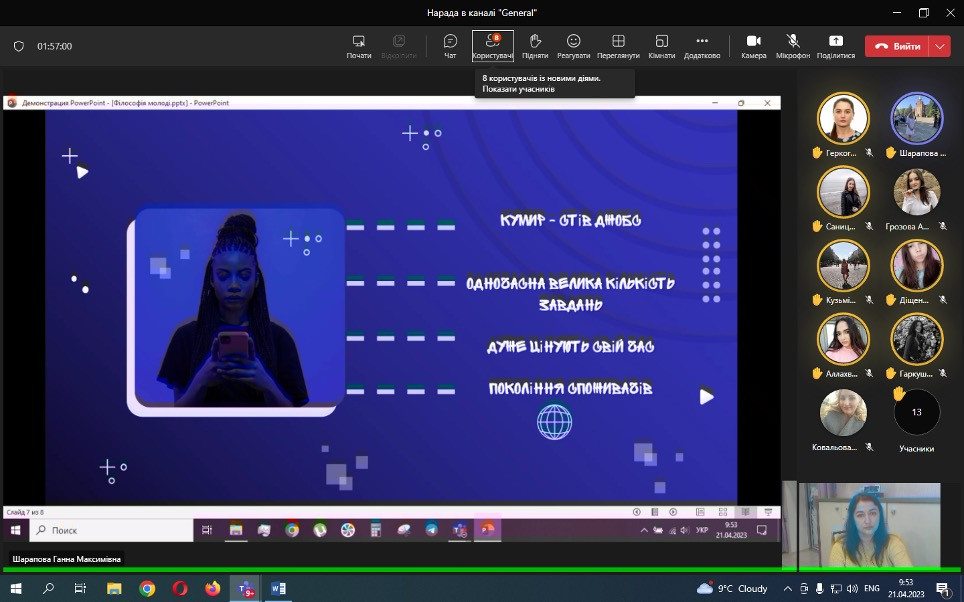Click the microphone-in-use tray icon
Viewport: 964px width, 602px height.
click(x=820, y=588)
